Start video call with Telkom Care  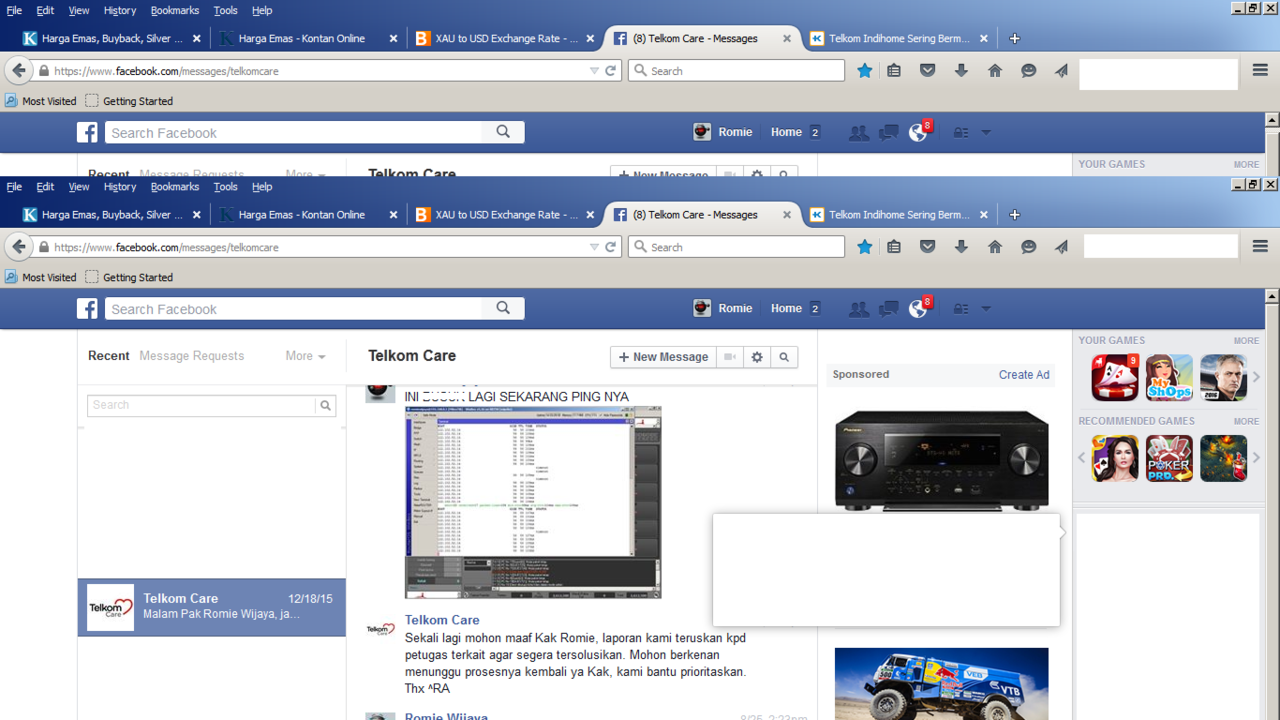tap(730, 357)
